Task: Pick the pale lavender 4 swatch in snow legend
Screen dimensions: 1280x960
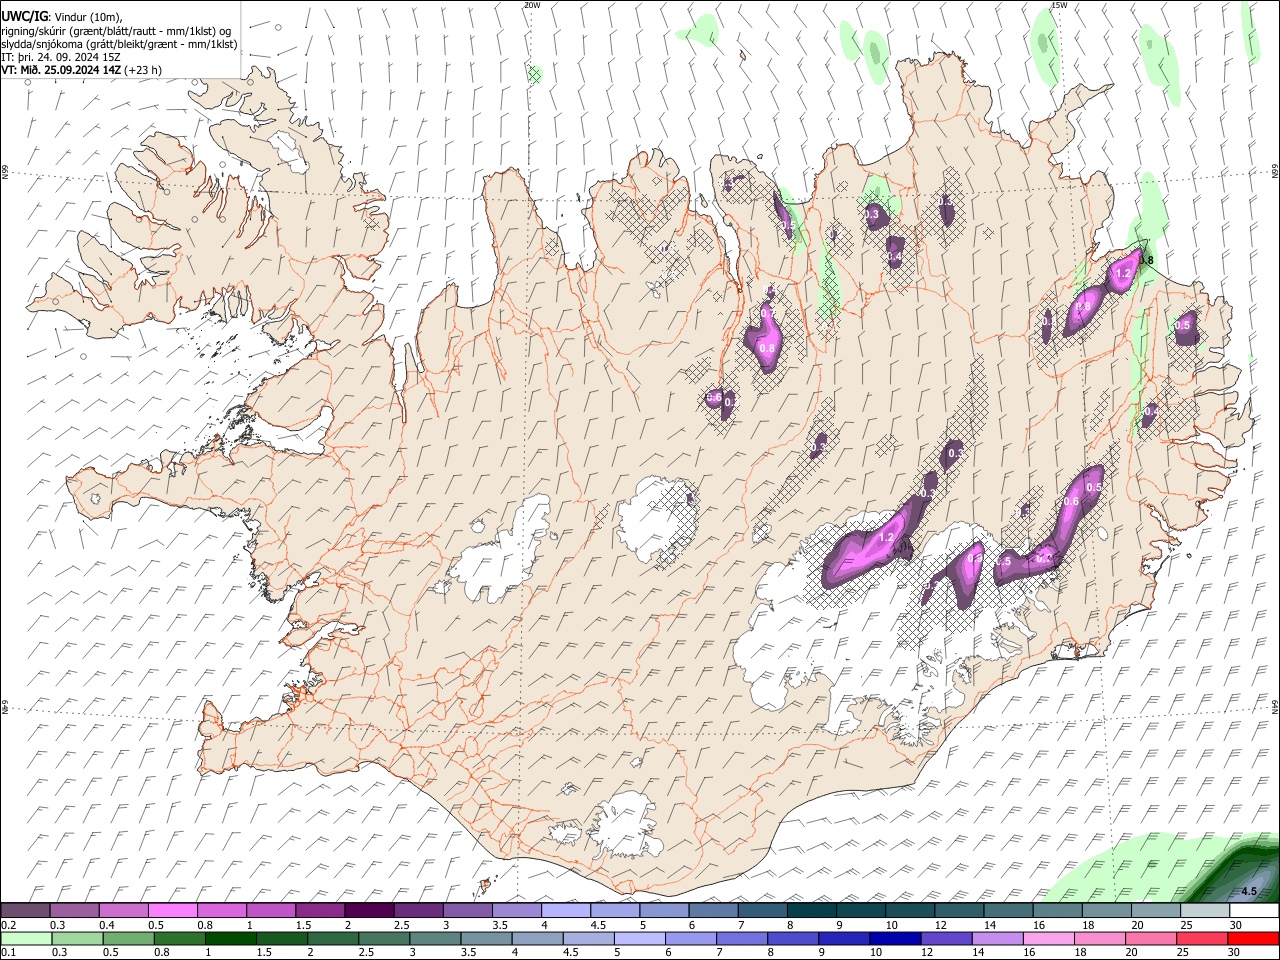Action: coord(566,910)
